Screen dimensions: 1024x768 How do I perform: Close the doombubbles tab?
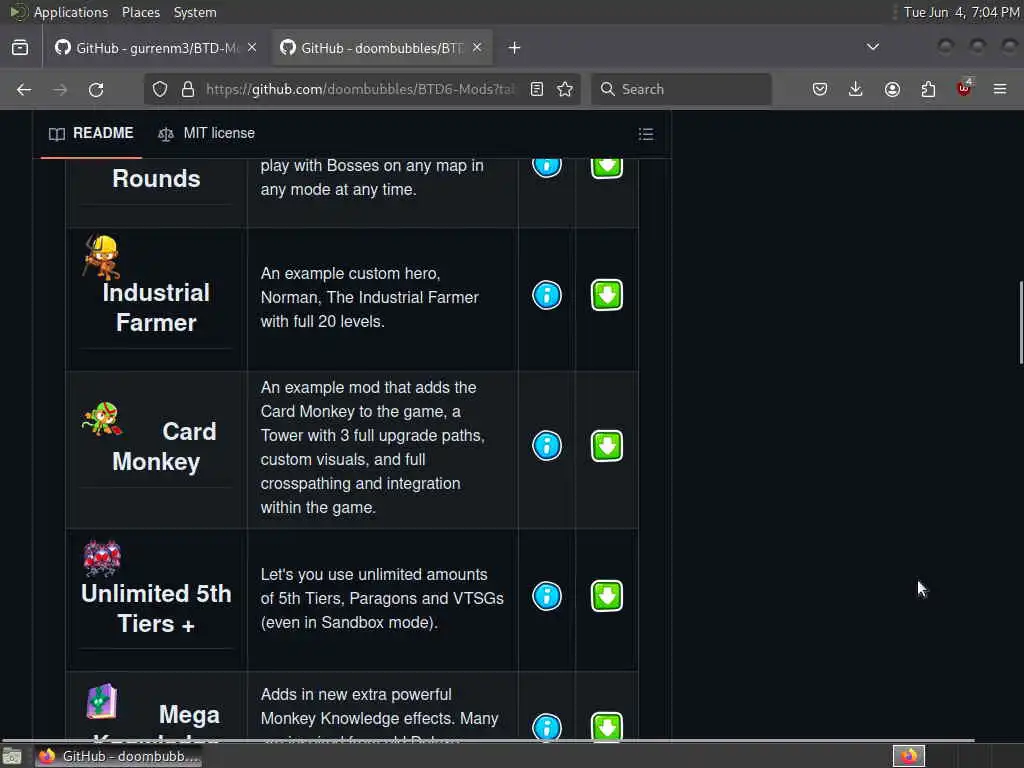coord(477,48)
